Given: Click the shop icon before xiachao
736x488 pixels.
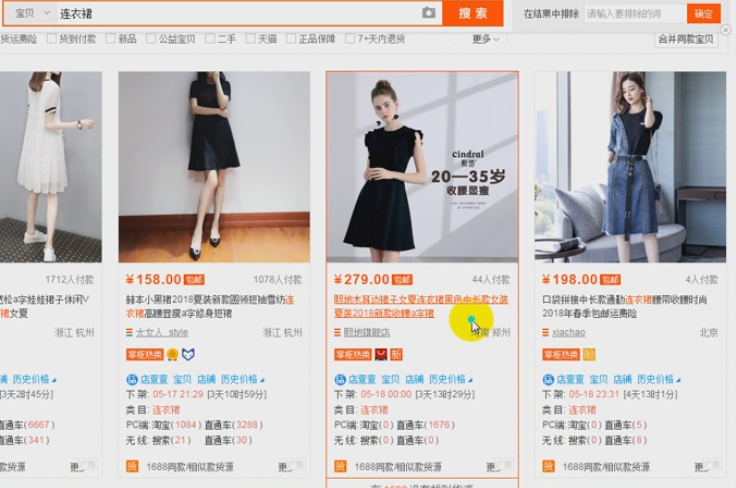Looking at the screenshot, I should (x=545, y=332).
